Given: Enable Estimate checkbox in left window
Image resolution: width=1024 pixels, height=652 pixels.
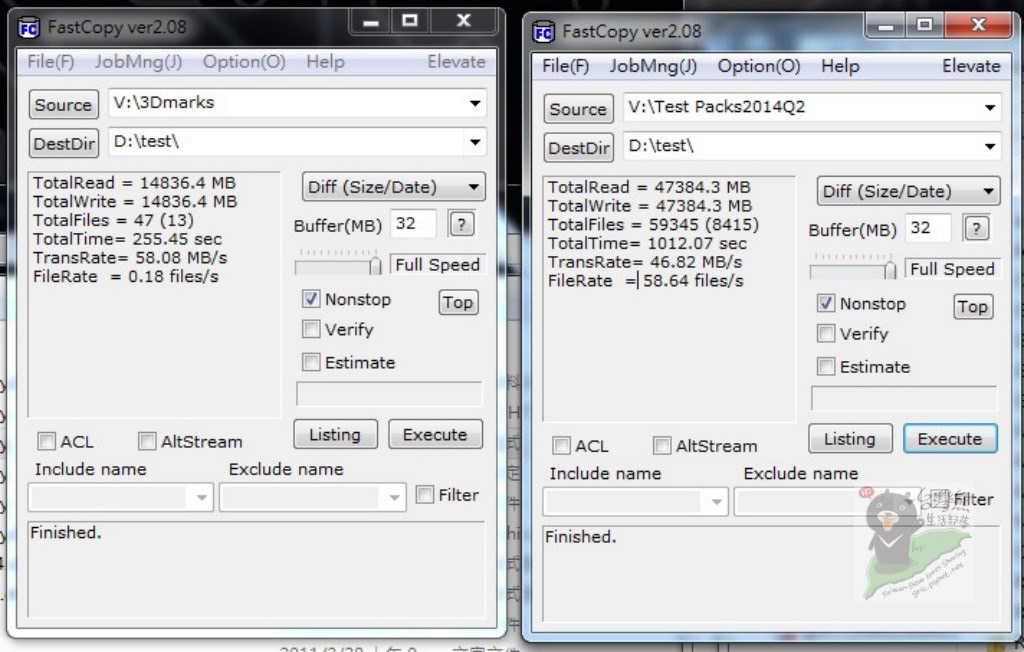Looking at the screenshot, I should 311,362.
